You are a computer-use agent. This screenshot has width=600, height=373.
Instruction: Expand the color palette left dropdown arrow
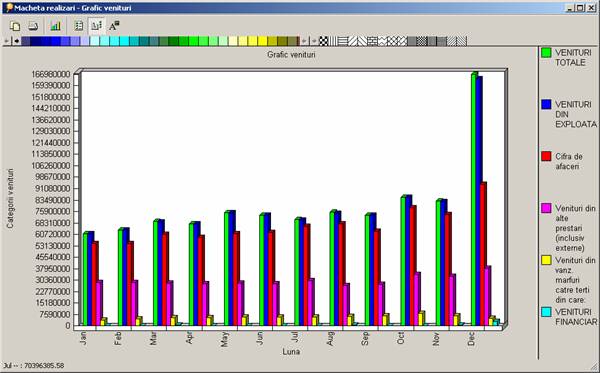point(7,41)
